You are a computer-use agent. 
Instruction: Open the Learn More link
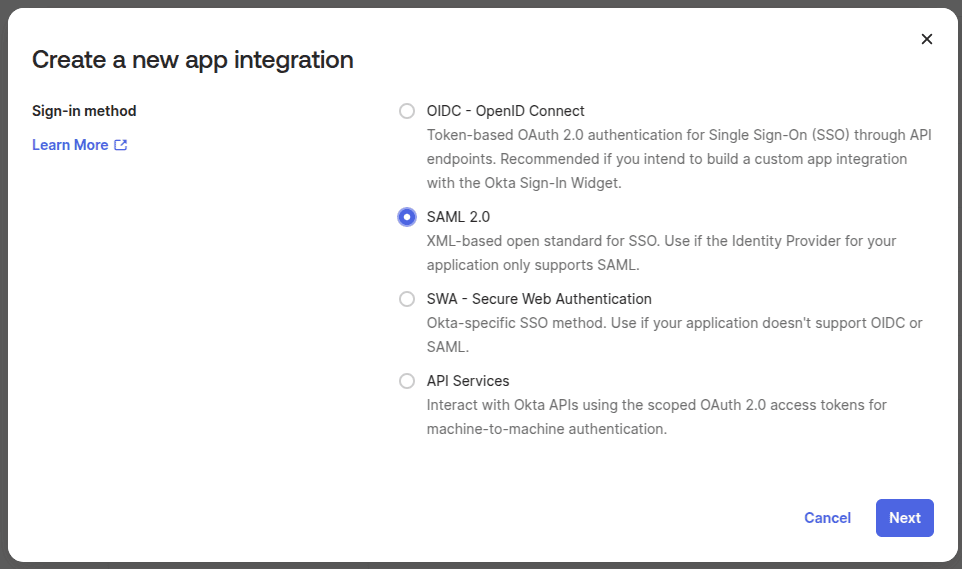pos(70,145)
